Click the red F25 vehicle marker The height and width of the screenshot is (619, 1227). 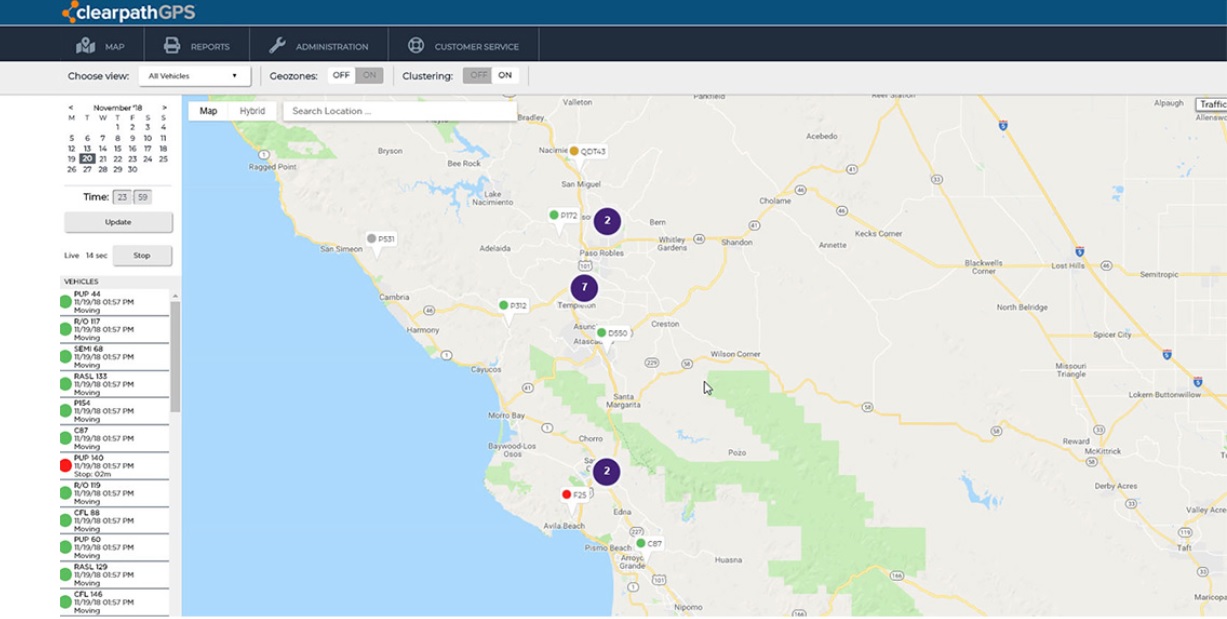coord(567,495)
